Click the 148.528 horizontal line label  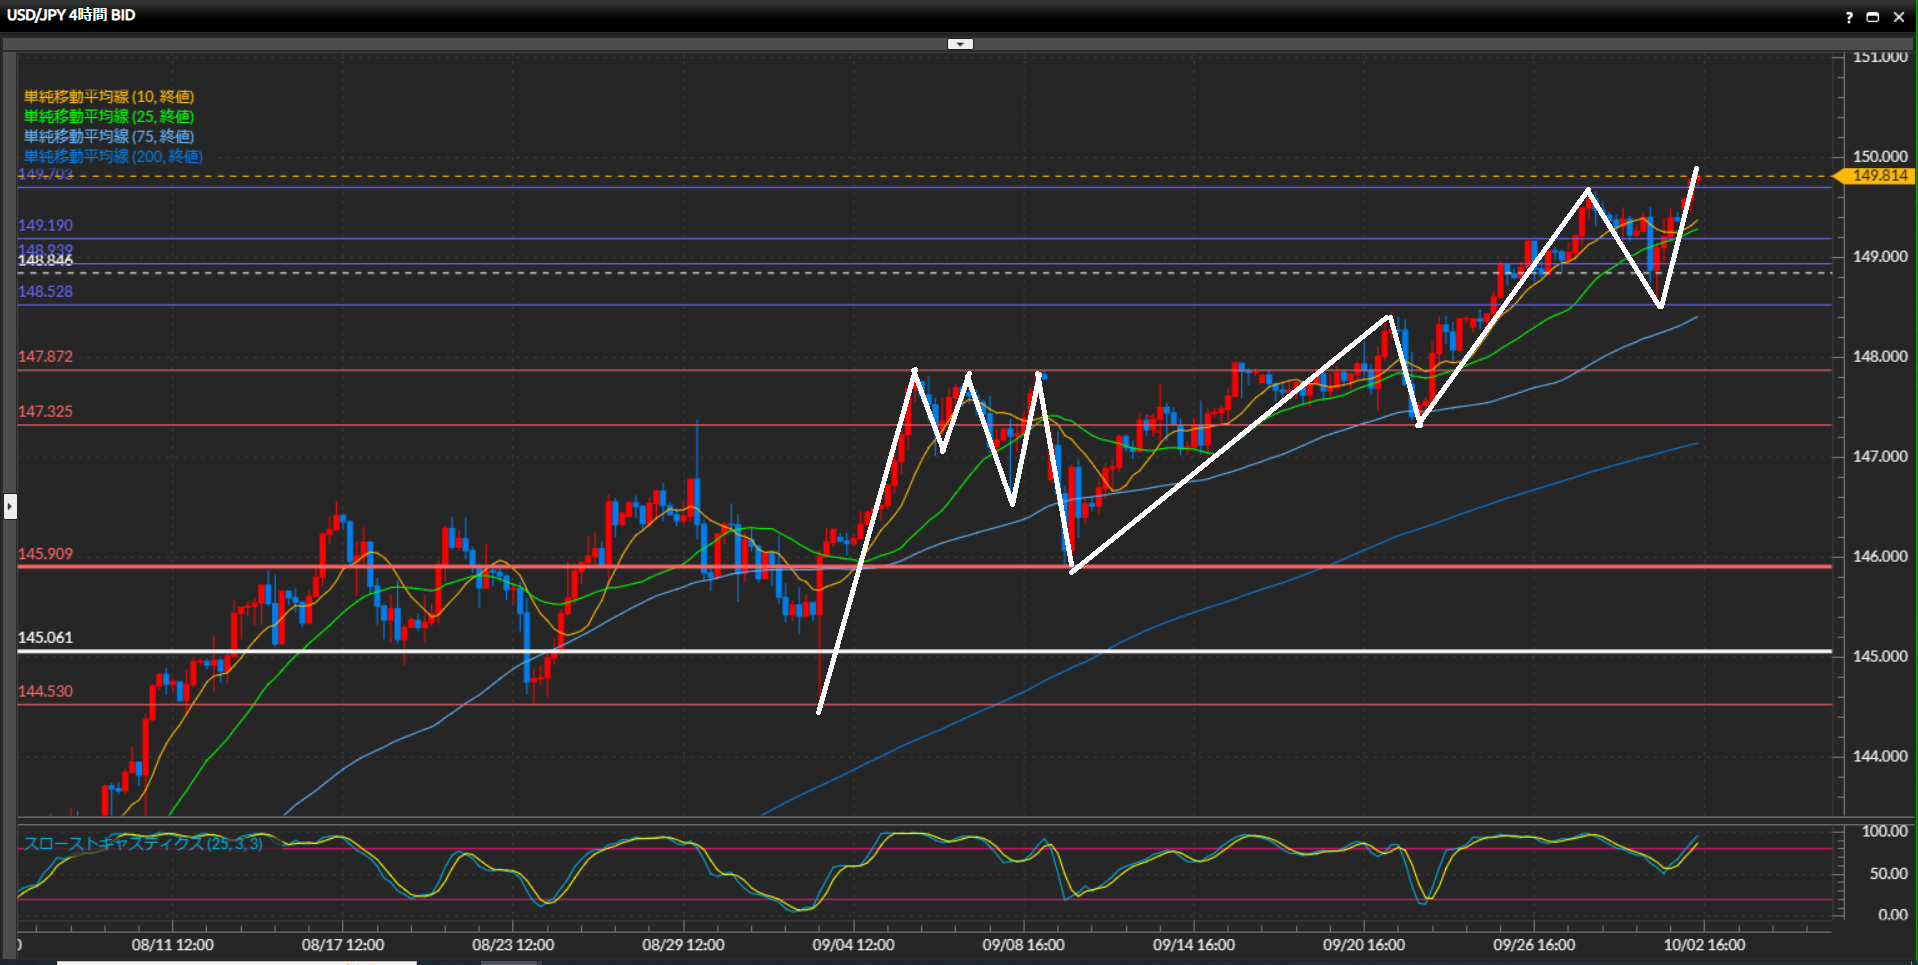(45, 292)
